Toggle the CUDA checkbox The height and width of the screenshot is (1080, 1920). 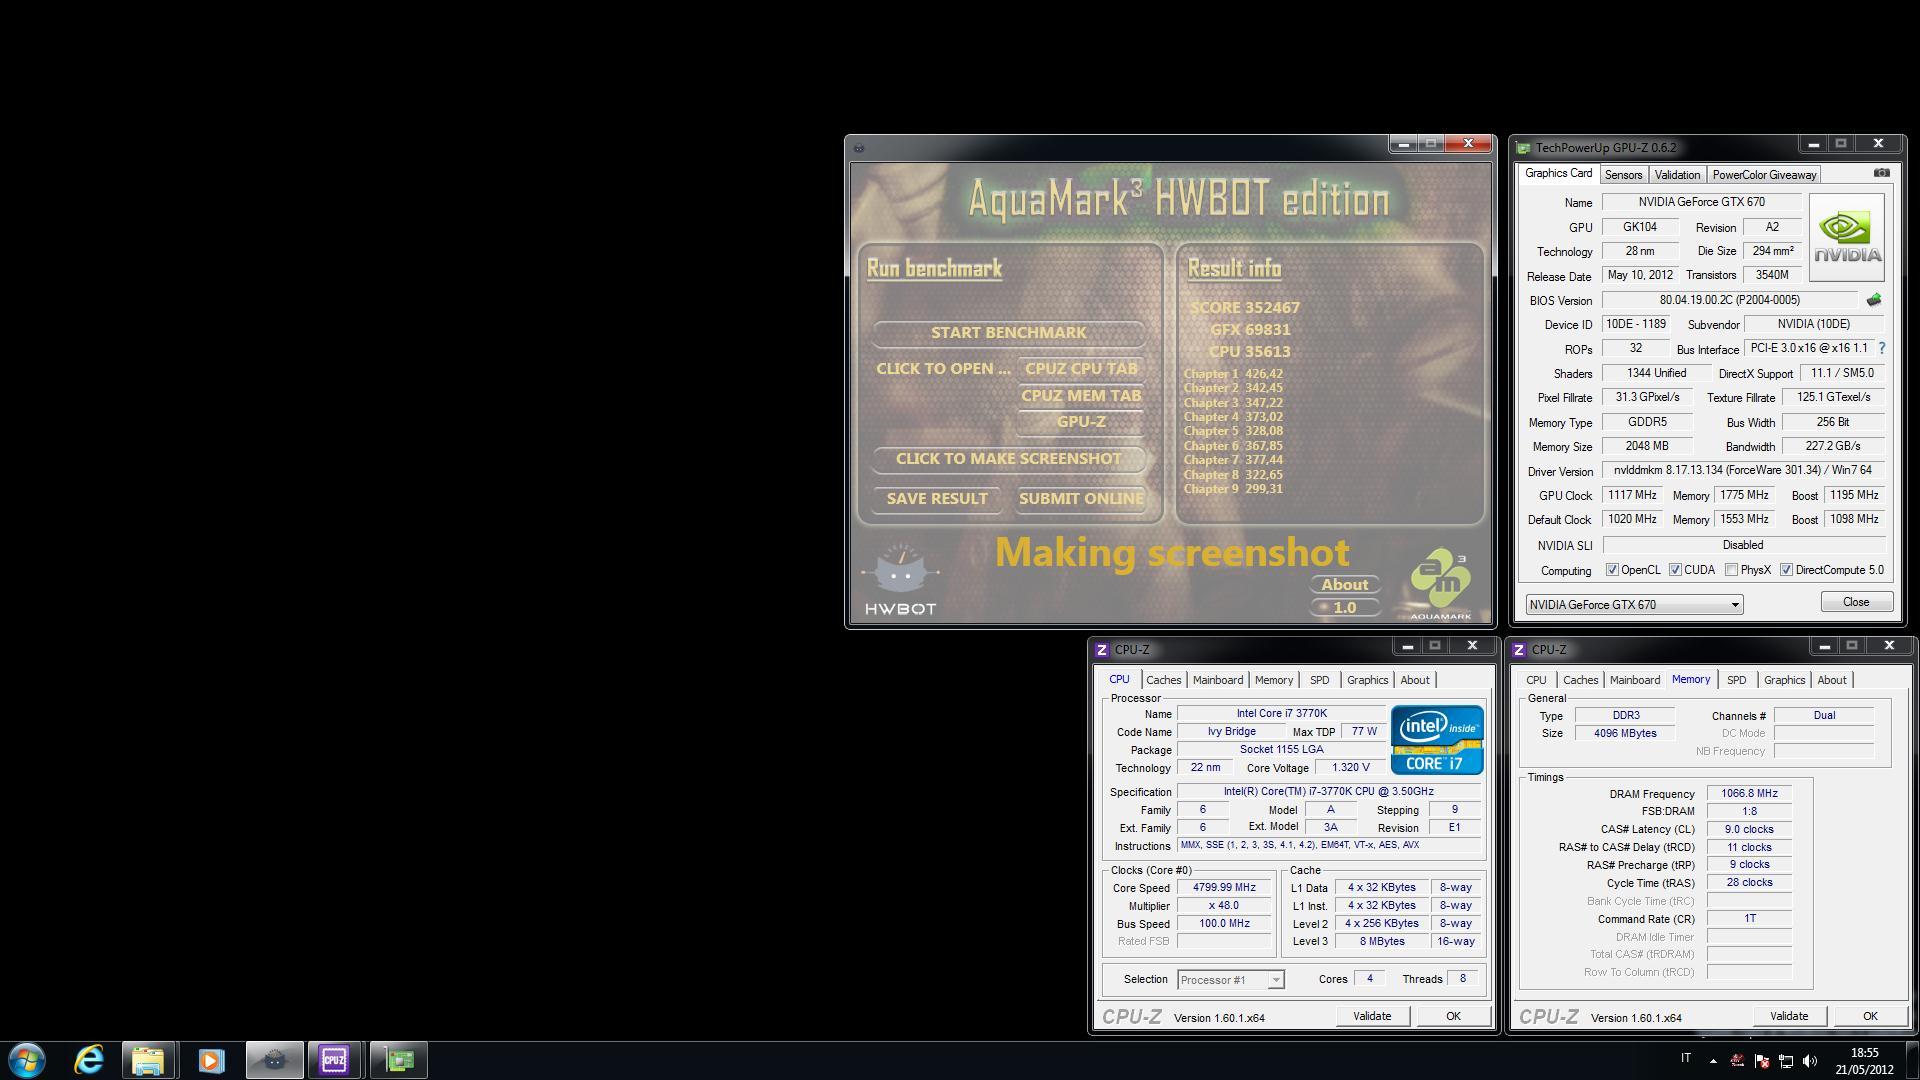[x=1675, y=570]
